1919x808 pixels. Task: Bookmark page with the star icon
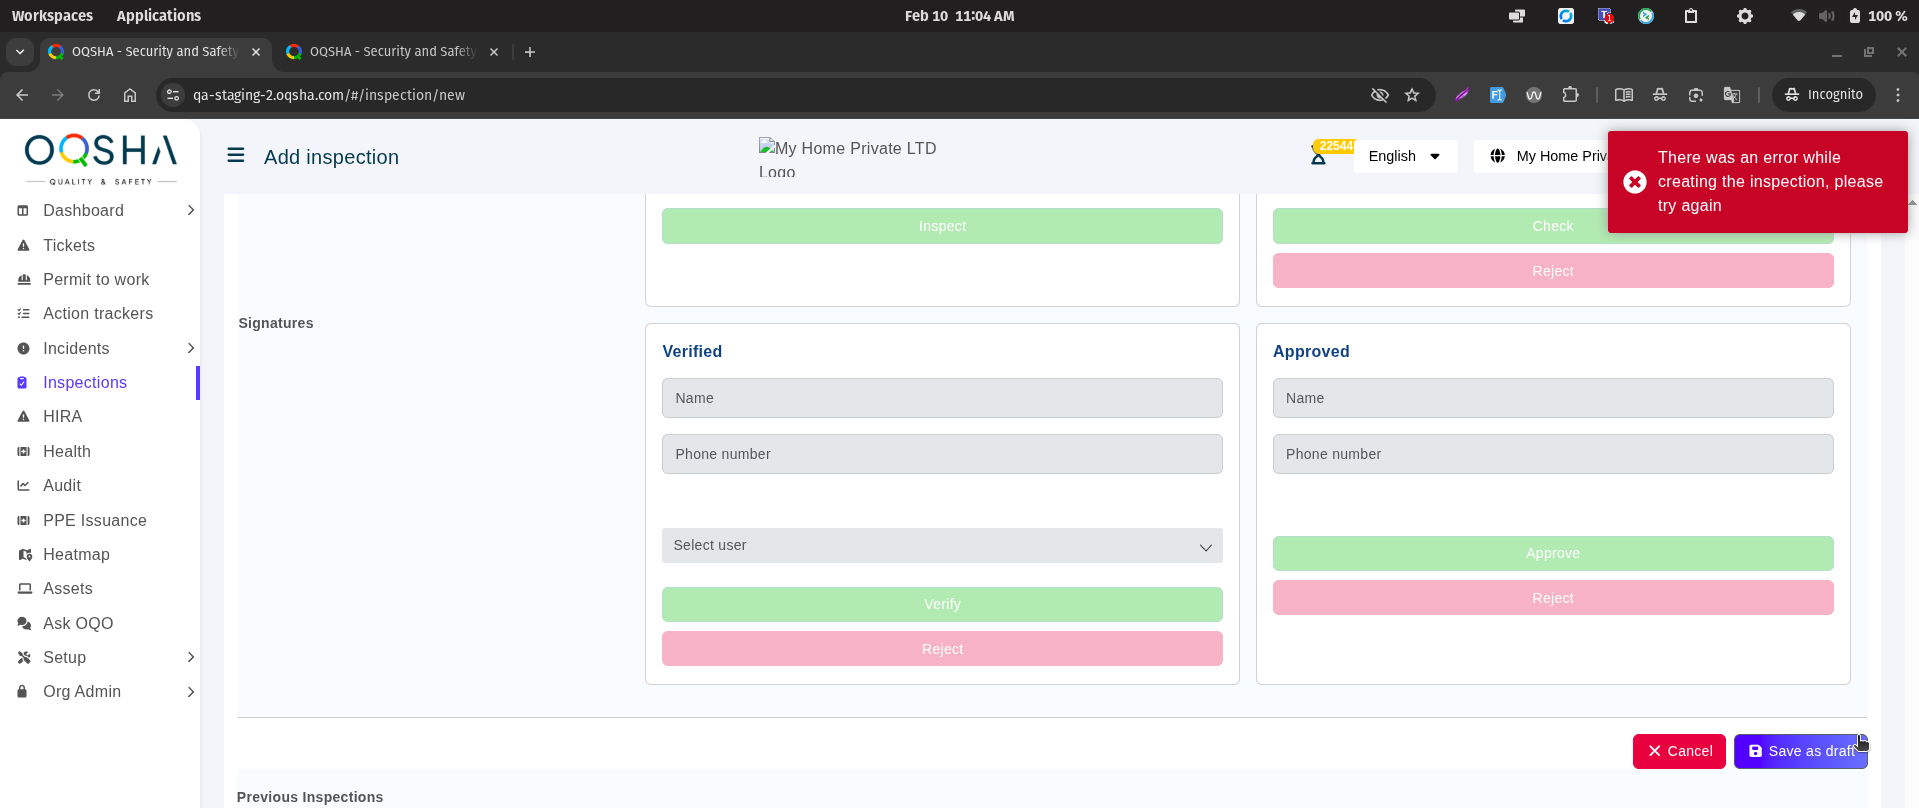(1412, 95)
